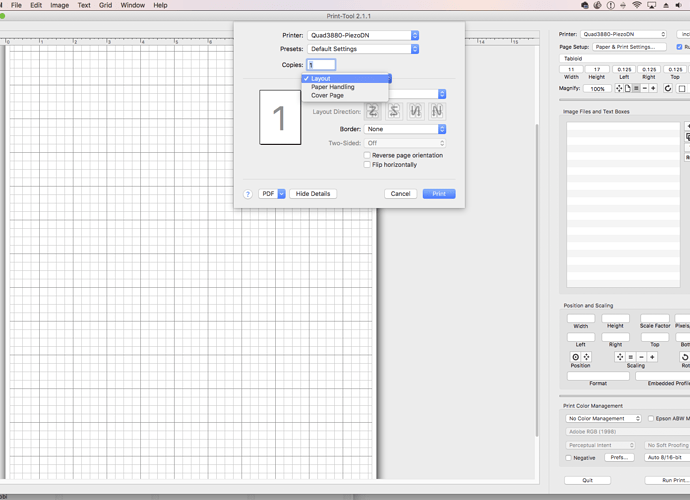Click the refresh icon beside Magnify
This screenshot has height=500, width=690.
coord(668,88)
